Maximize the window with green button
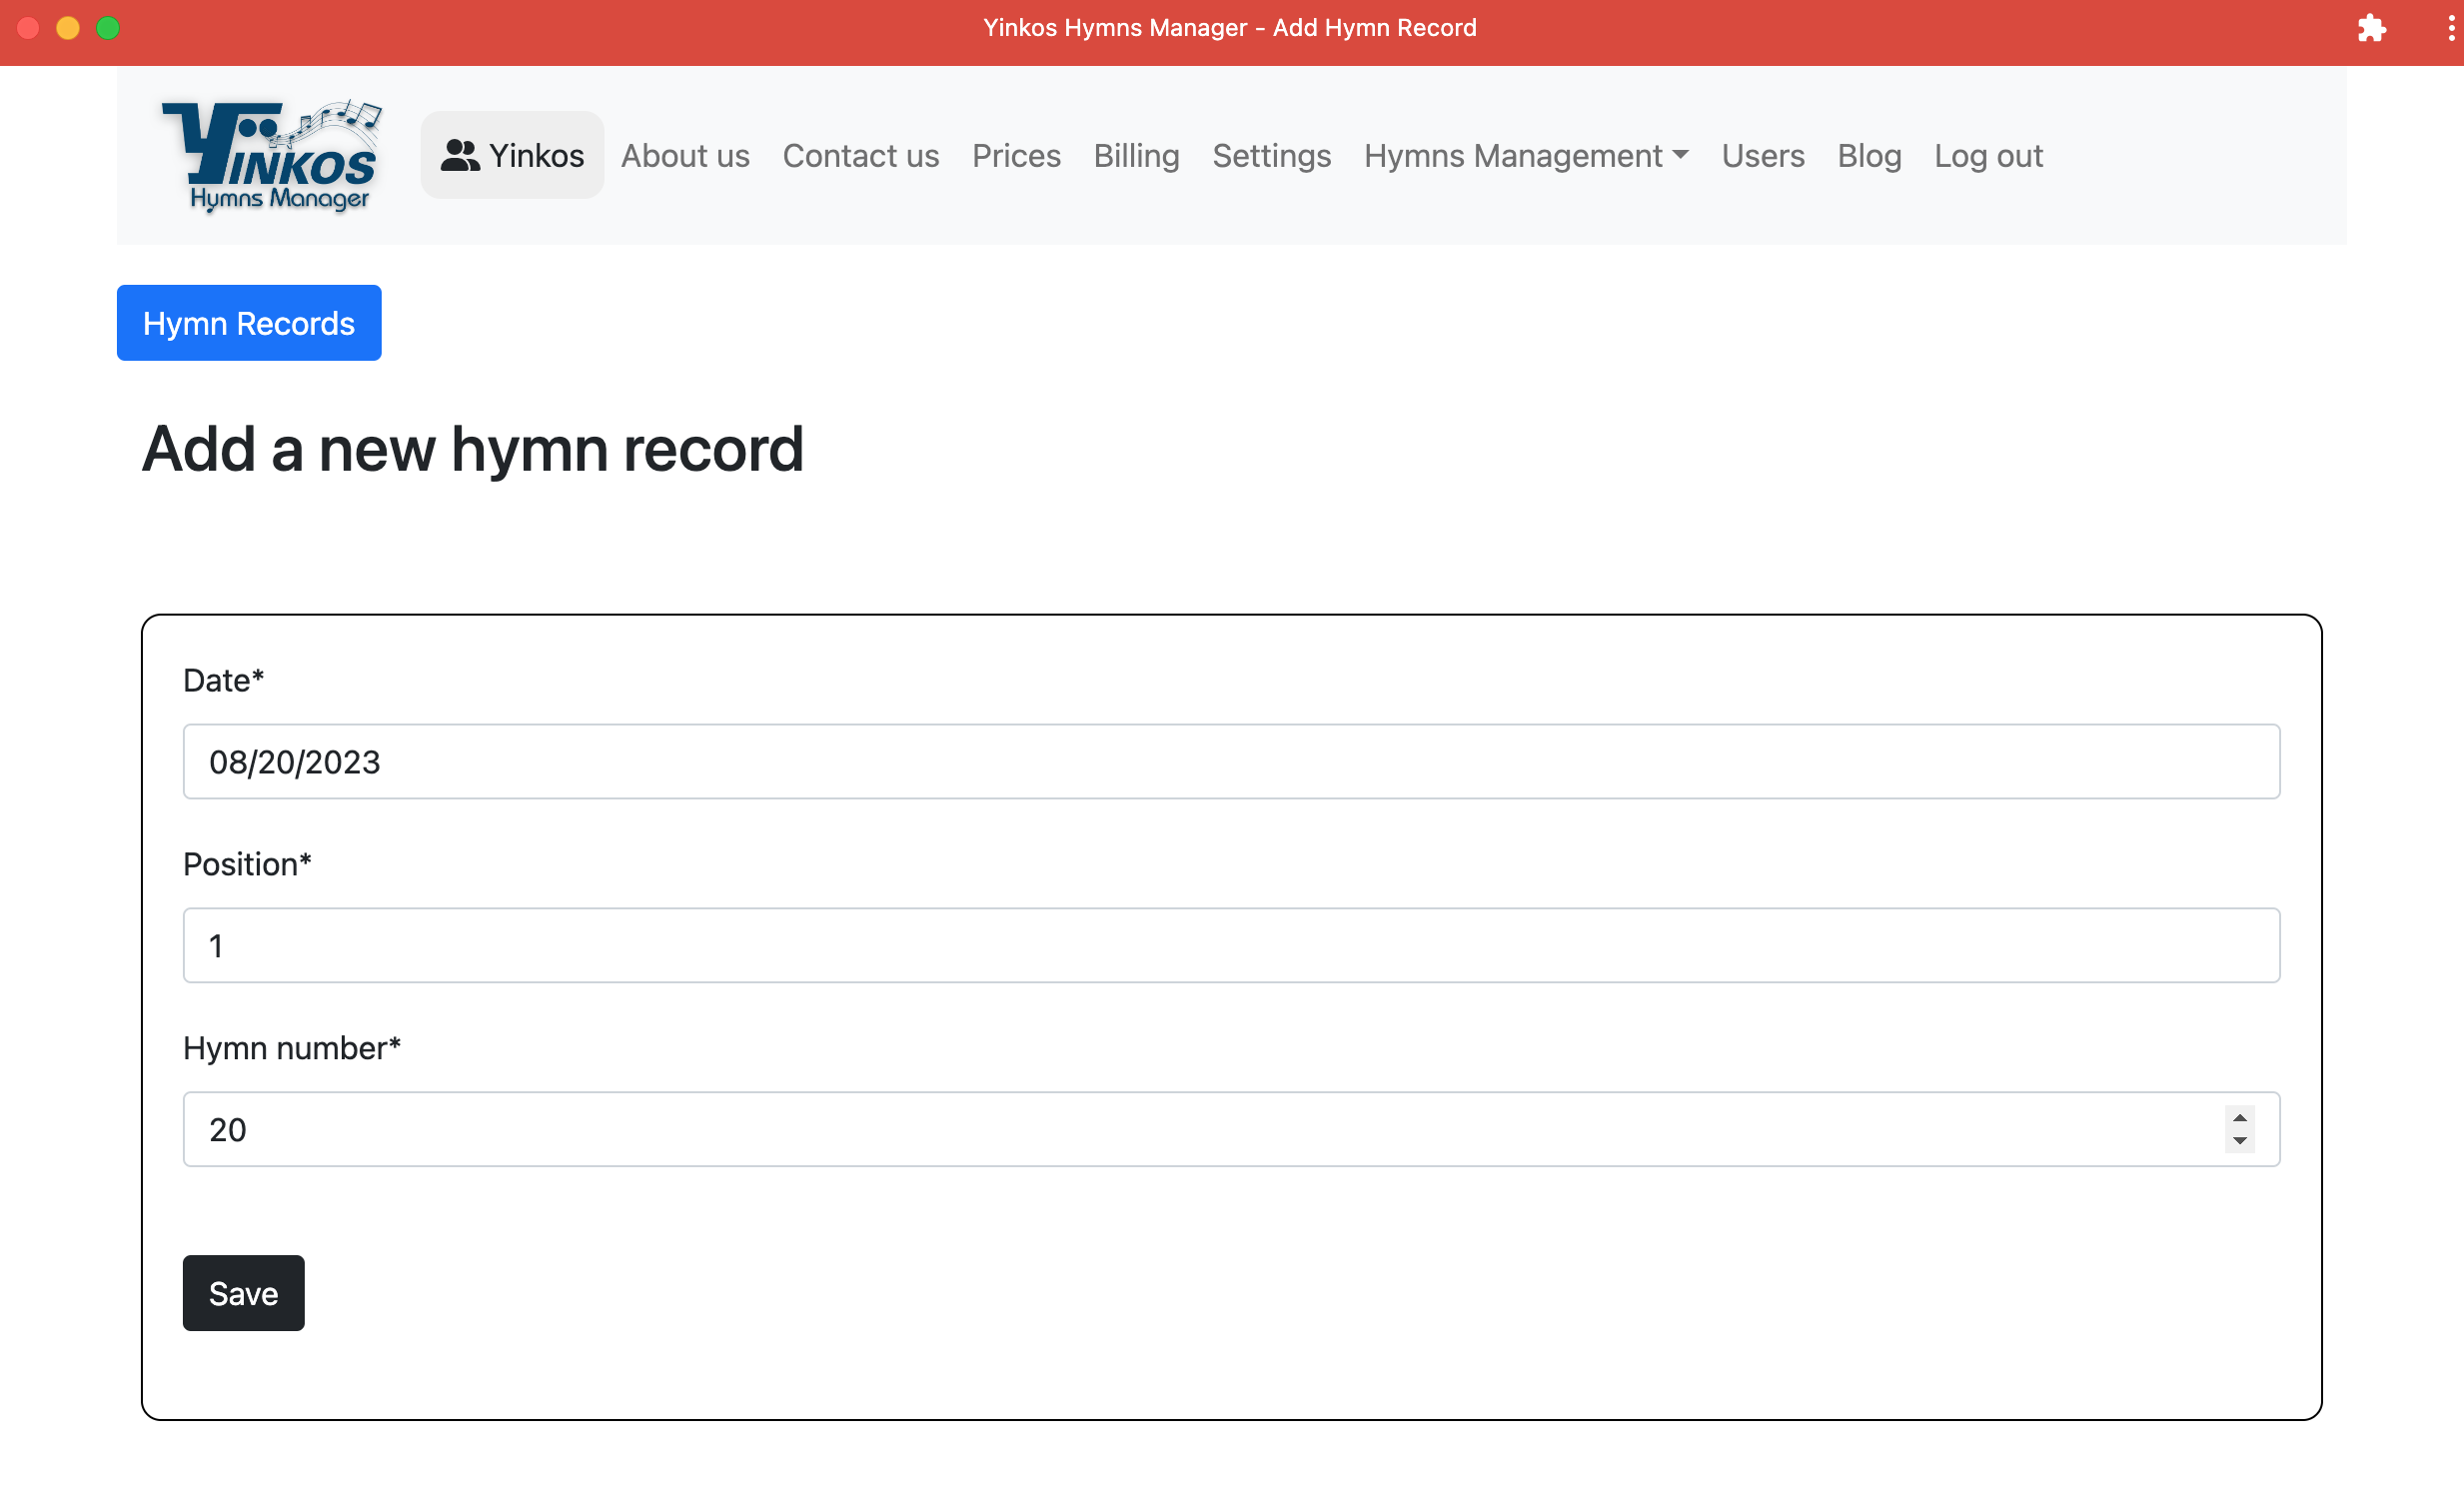Image resolution: width=2464 pixels, height=1495 pixels. (x=108, y=28)
